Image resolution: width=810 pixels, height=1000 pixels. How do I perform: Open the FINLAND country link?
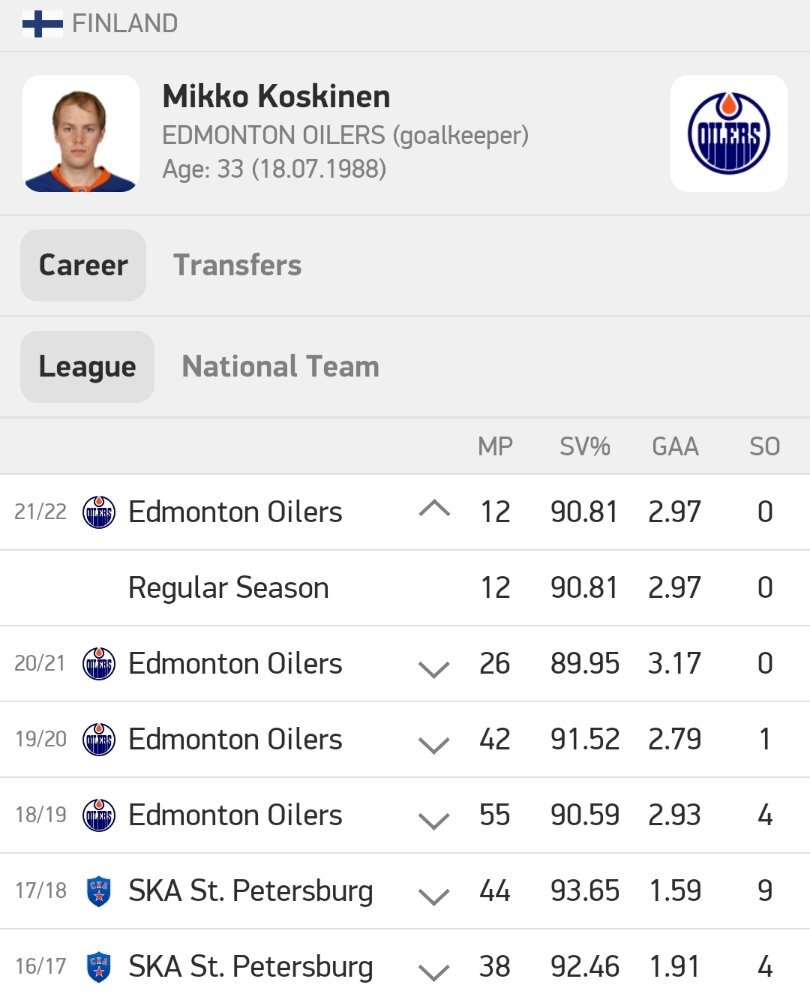(125, 24)
